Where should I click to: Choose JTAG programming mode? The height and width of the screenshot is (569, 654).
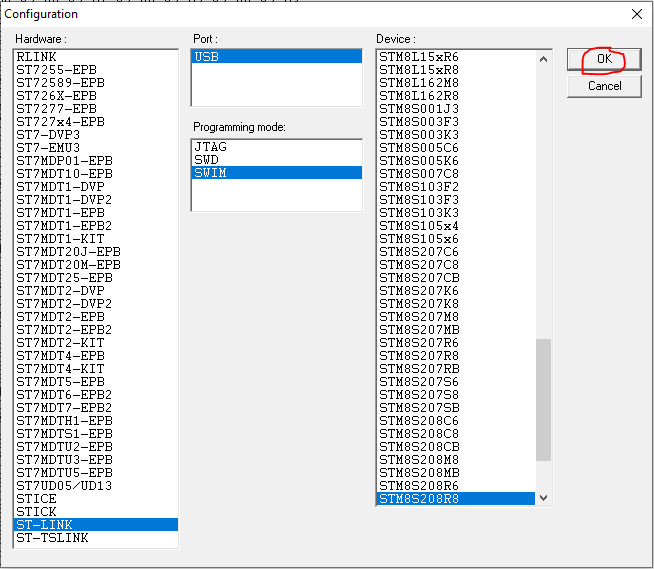(277, 147)
